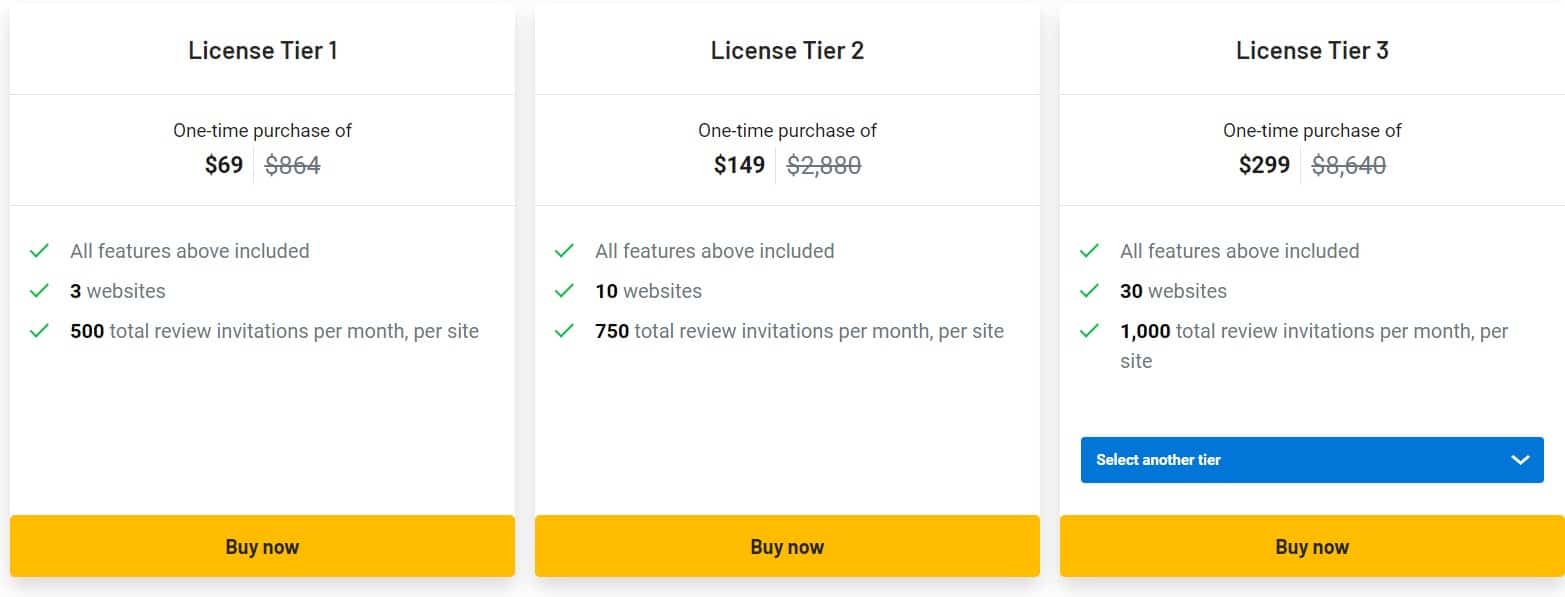Click the checkmark next to '10 websites'
The image size is (1565, 597).
pos(566,291)
